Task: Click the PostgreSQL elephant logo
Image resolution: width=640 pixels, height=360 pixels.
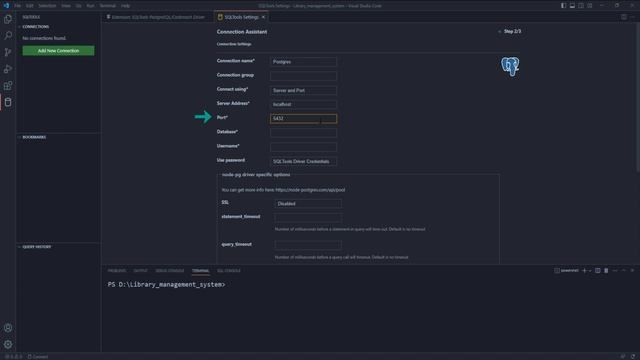Action: [510, 66]
